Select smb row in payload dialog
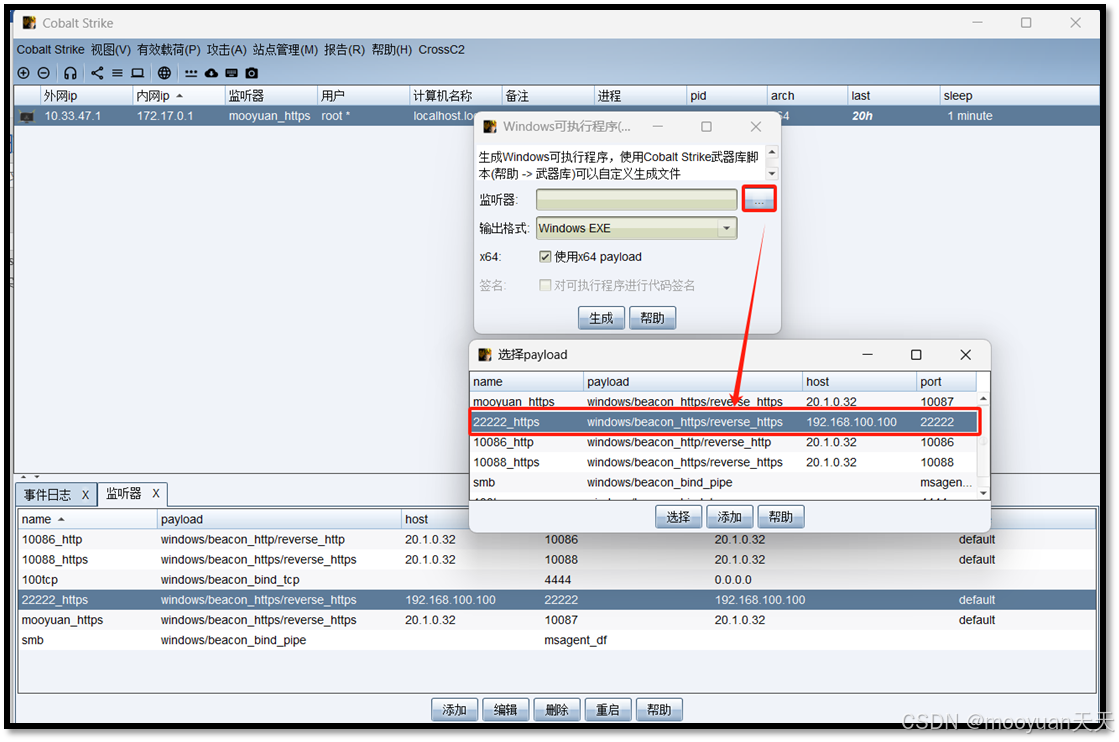Image resolution: width=1119 pixels, height=742 pixels. point(724,482)
